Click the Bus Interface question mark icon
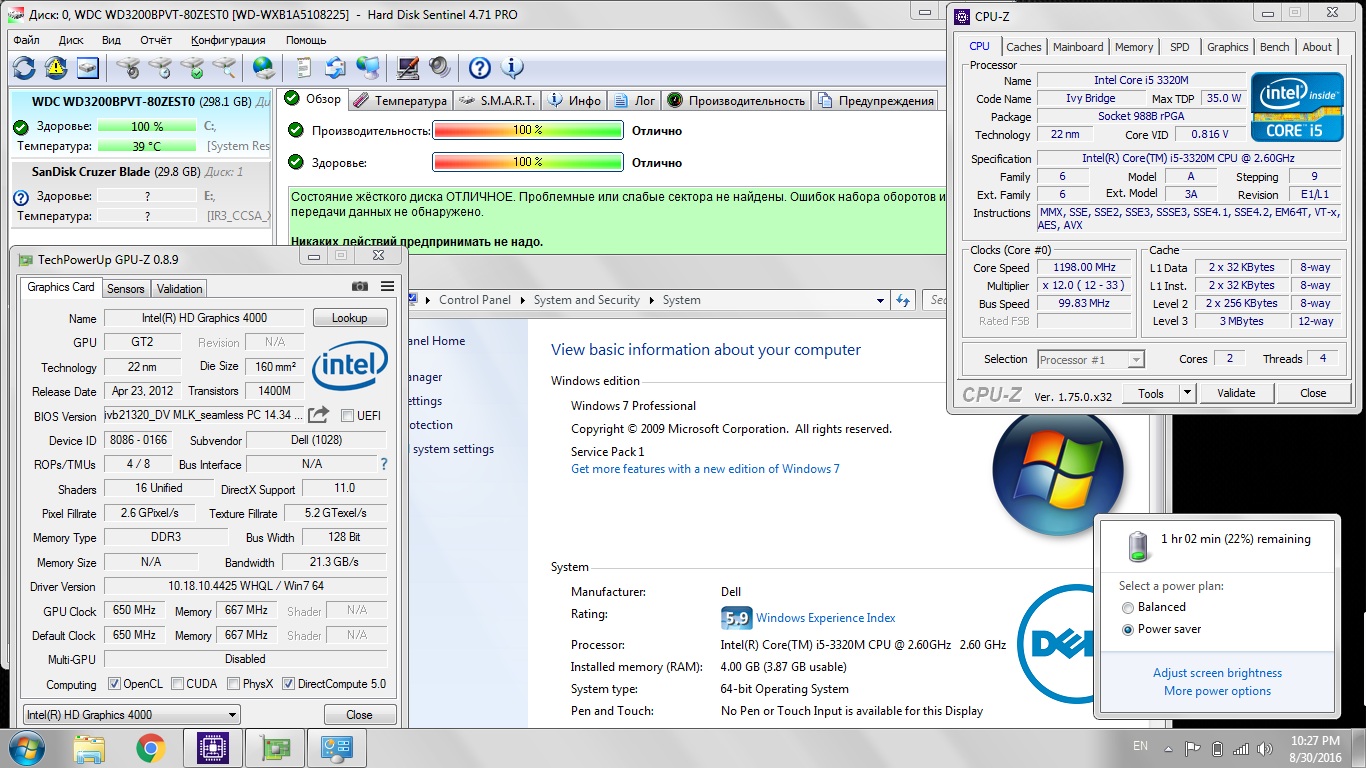 point(384,464)
